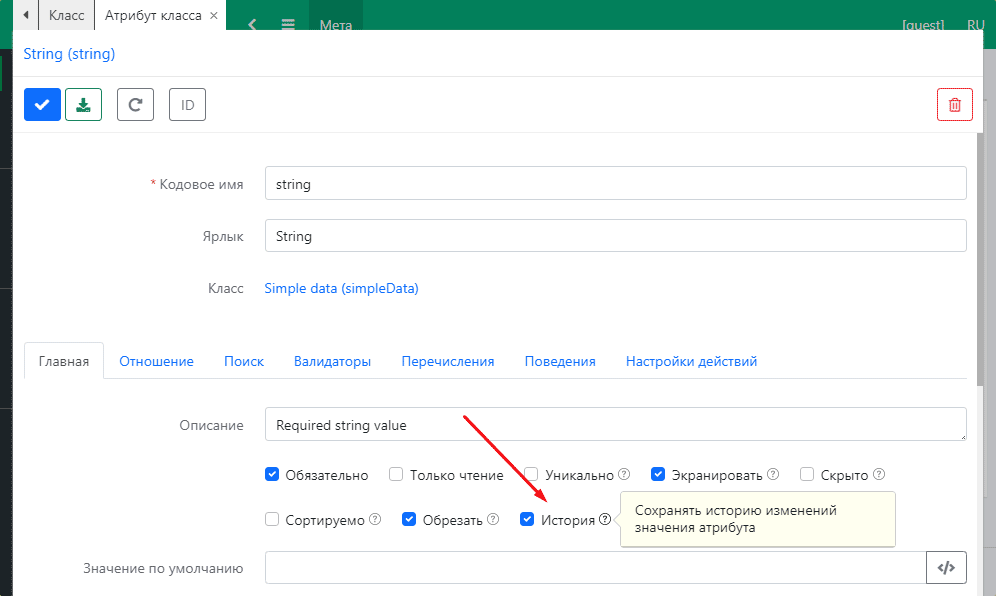
Task: Uncheck the Обязательно checkbox
Action: (x=272, y=474)
